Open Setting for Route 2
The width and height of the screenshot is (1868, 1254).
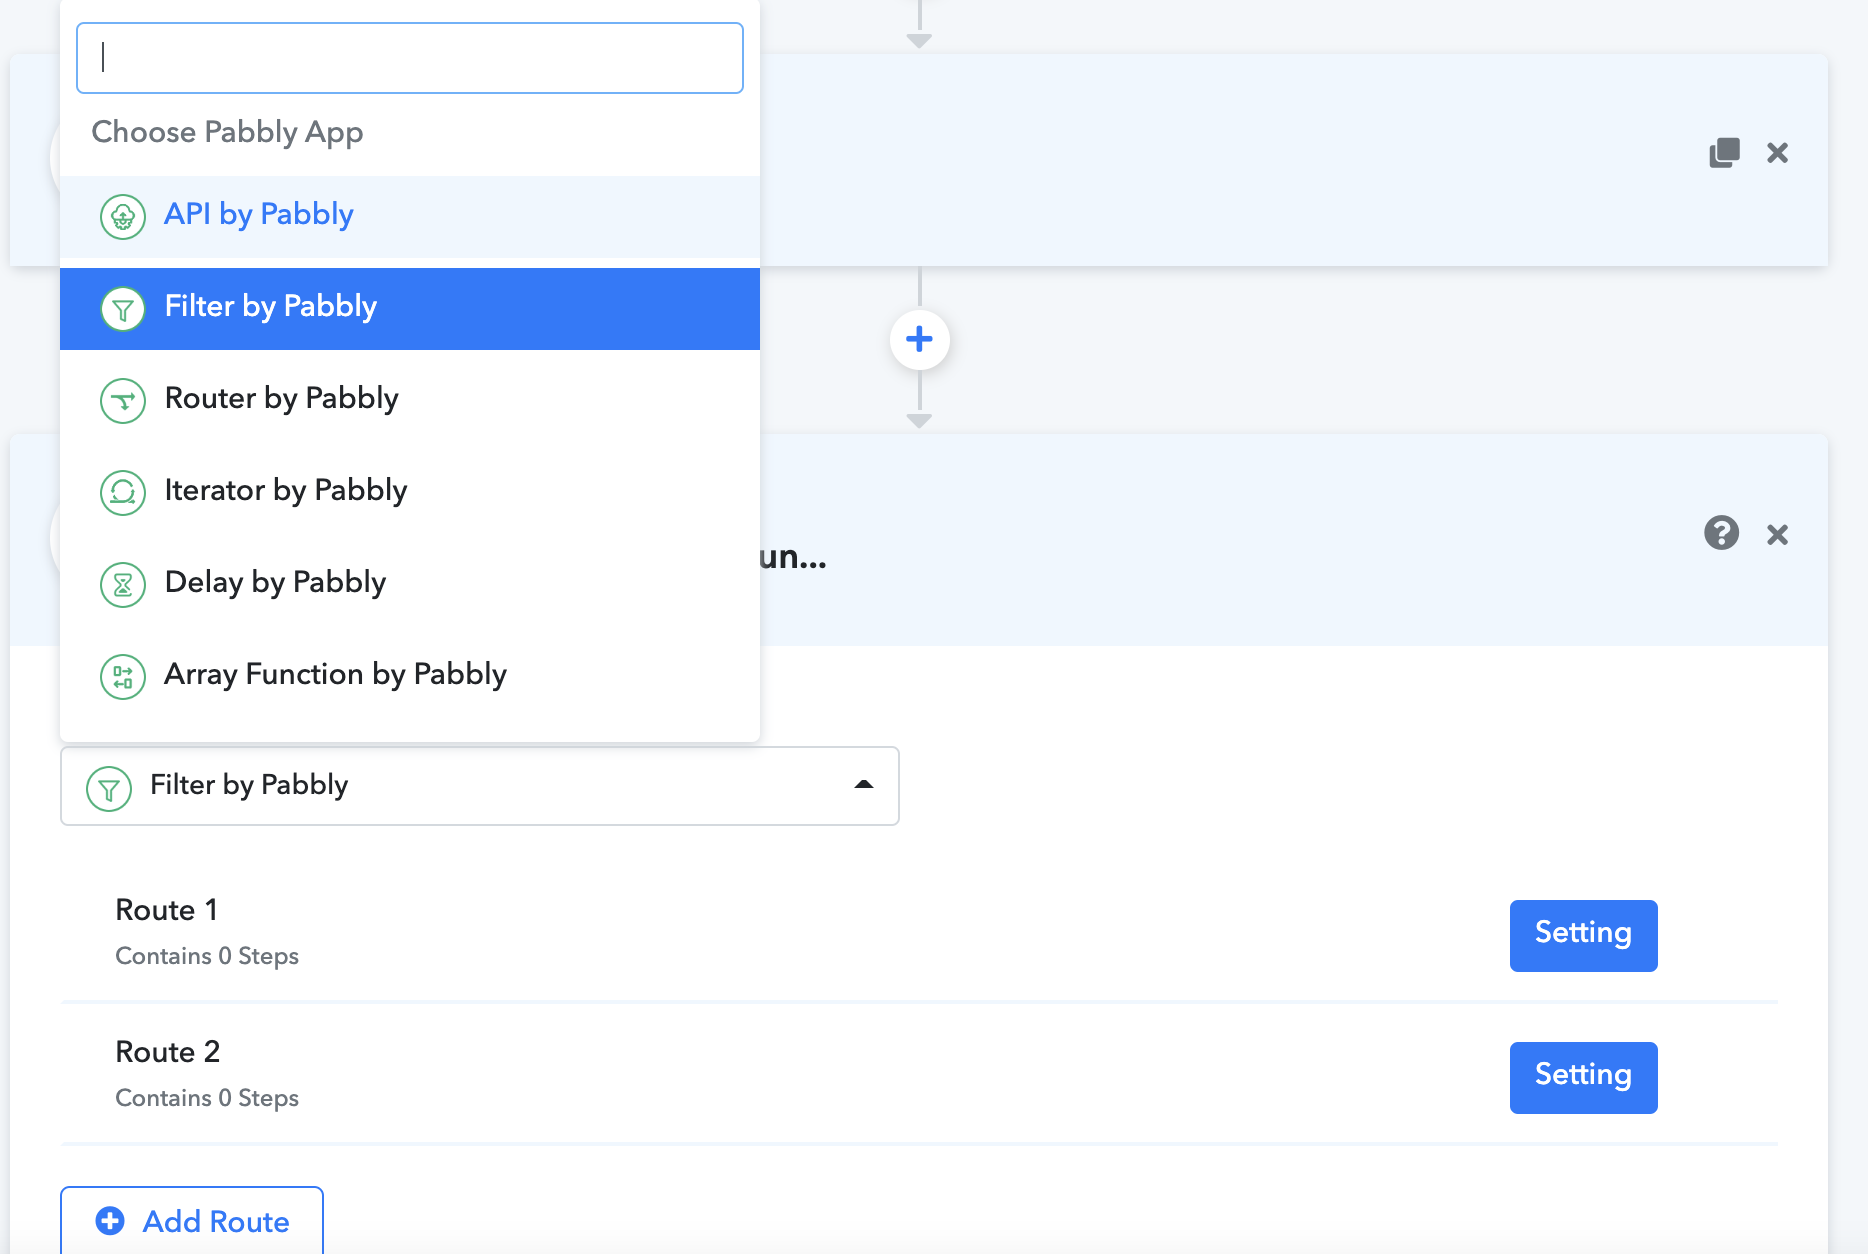(x=1583, y=1077)
